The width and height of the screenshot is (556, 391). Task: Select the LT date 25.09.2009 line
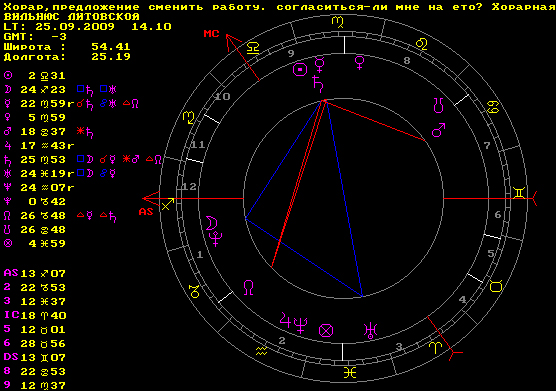point(87,27)
